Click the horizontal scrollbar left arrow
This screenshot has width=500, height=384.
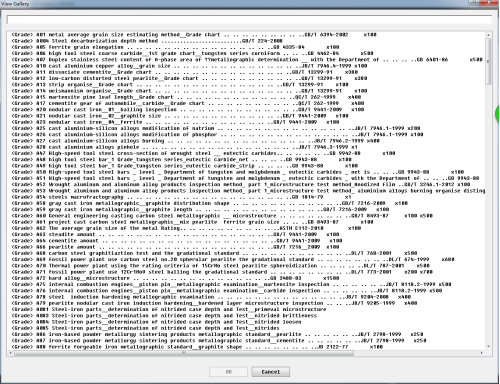[9, 353]
